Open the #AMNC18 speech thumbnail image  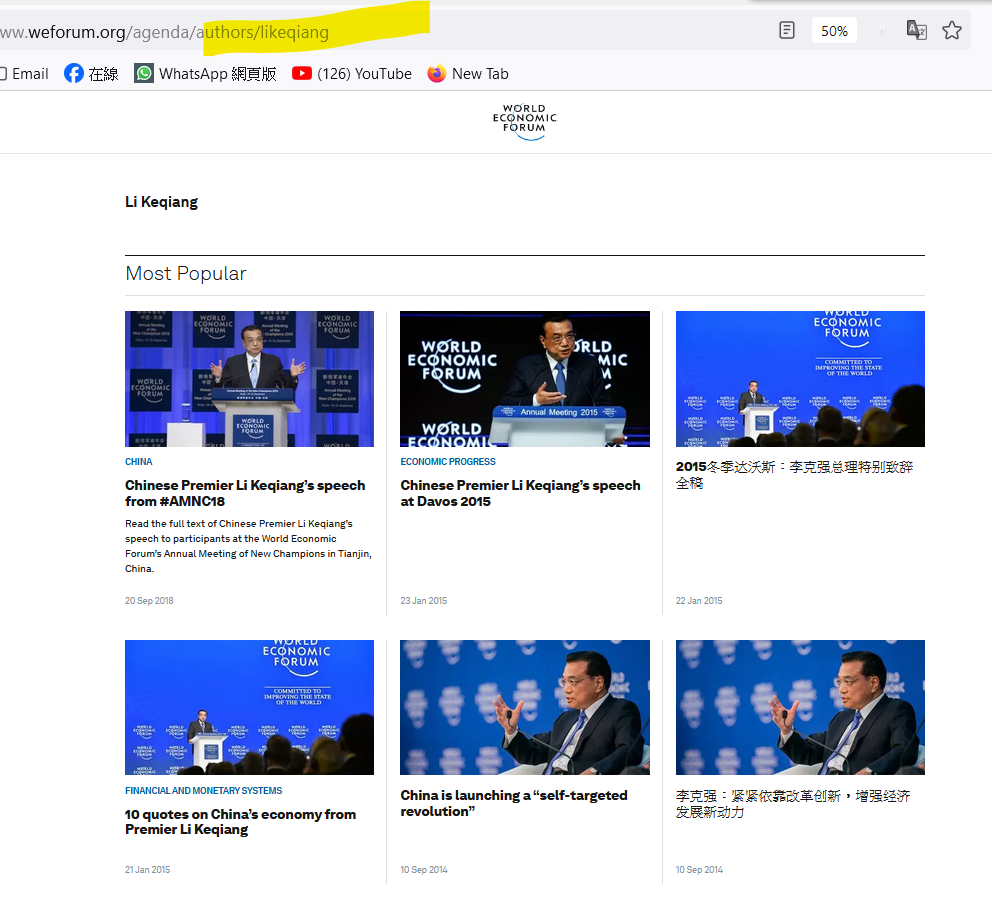coord(249,379)
